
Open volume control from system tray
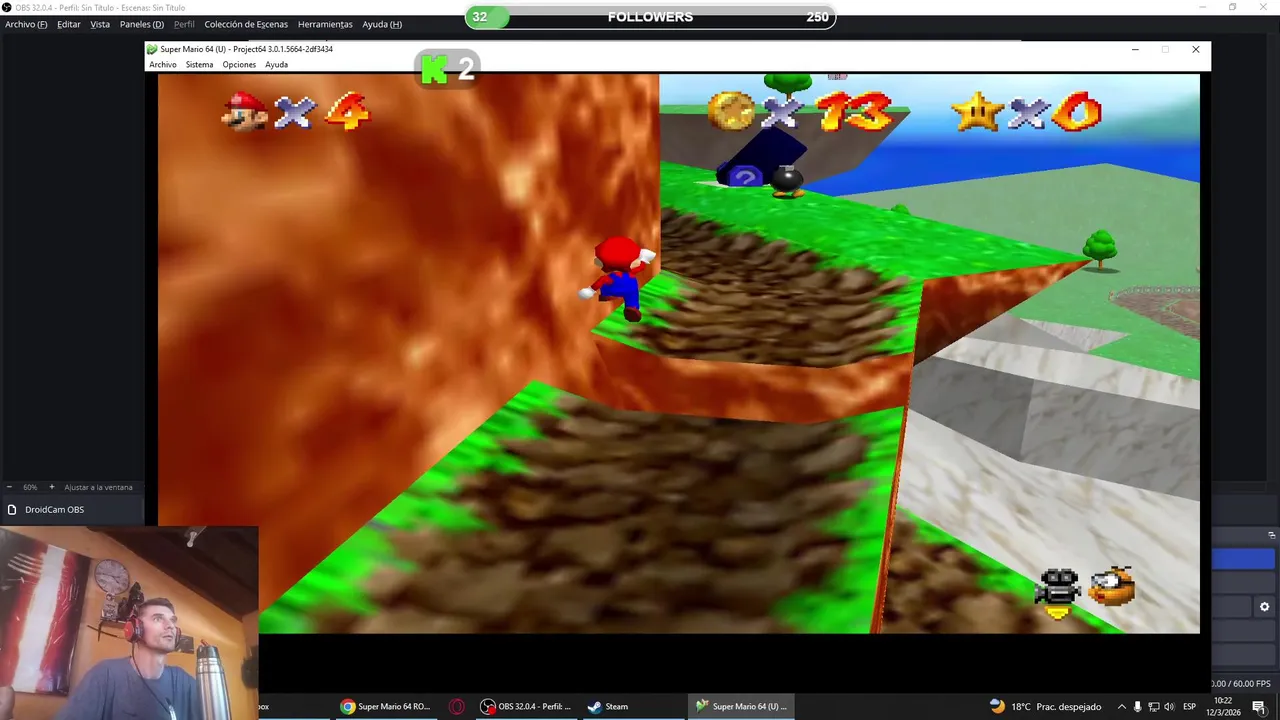click(x=1170, y=706)
